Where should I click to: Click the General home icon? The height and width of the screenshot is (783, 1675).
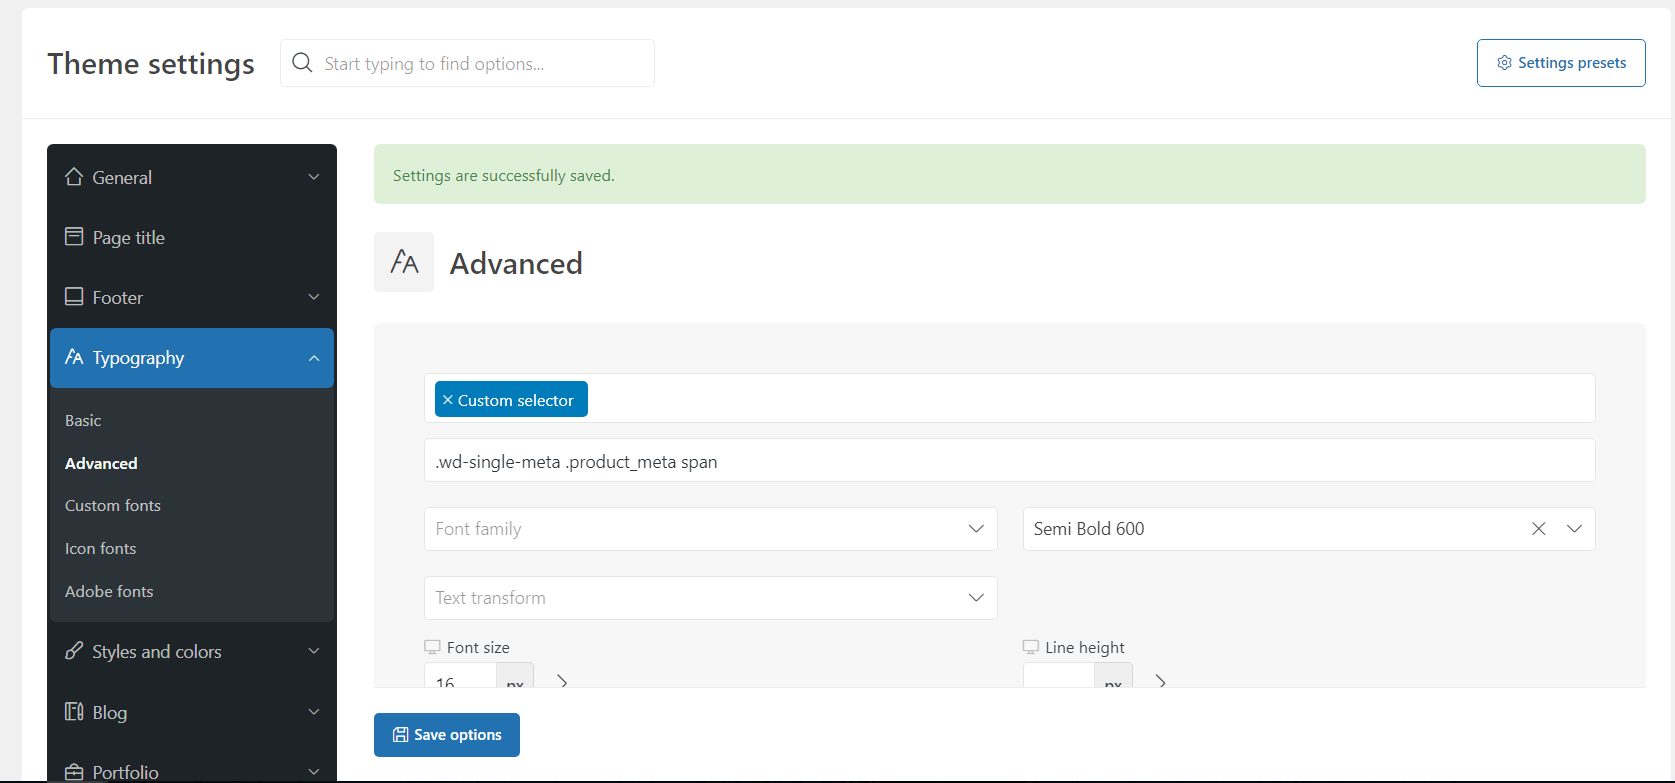coord(74,177)
